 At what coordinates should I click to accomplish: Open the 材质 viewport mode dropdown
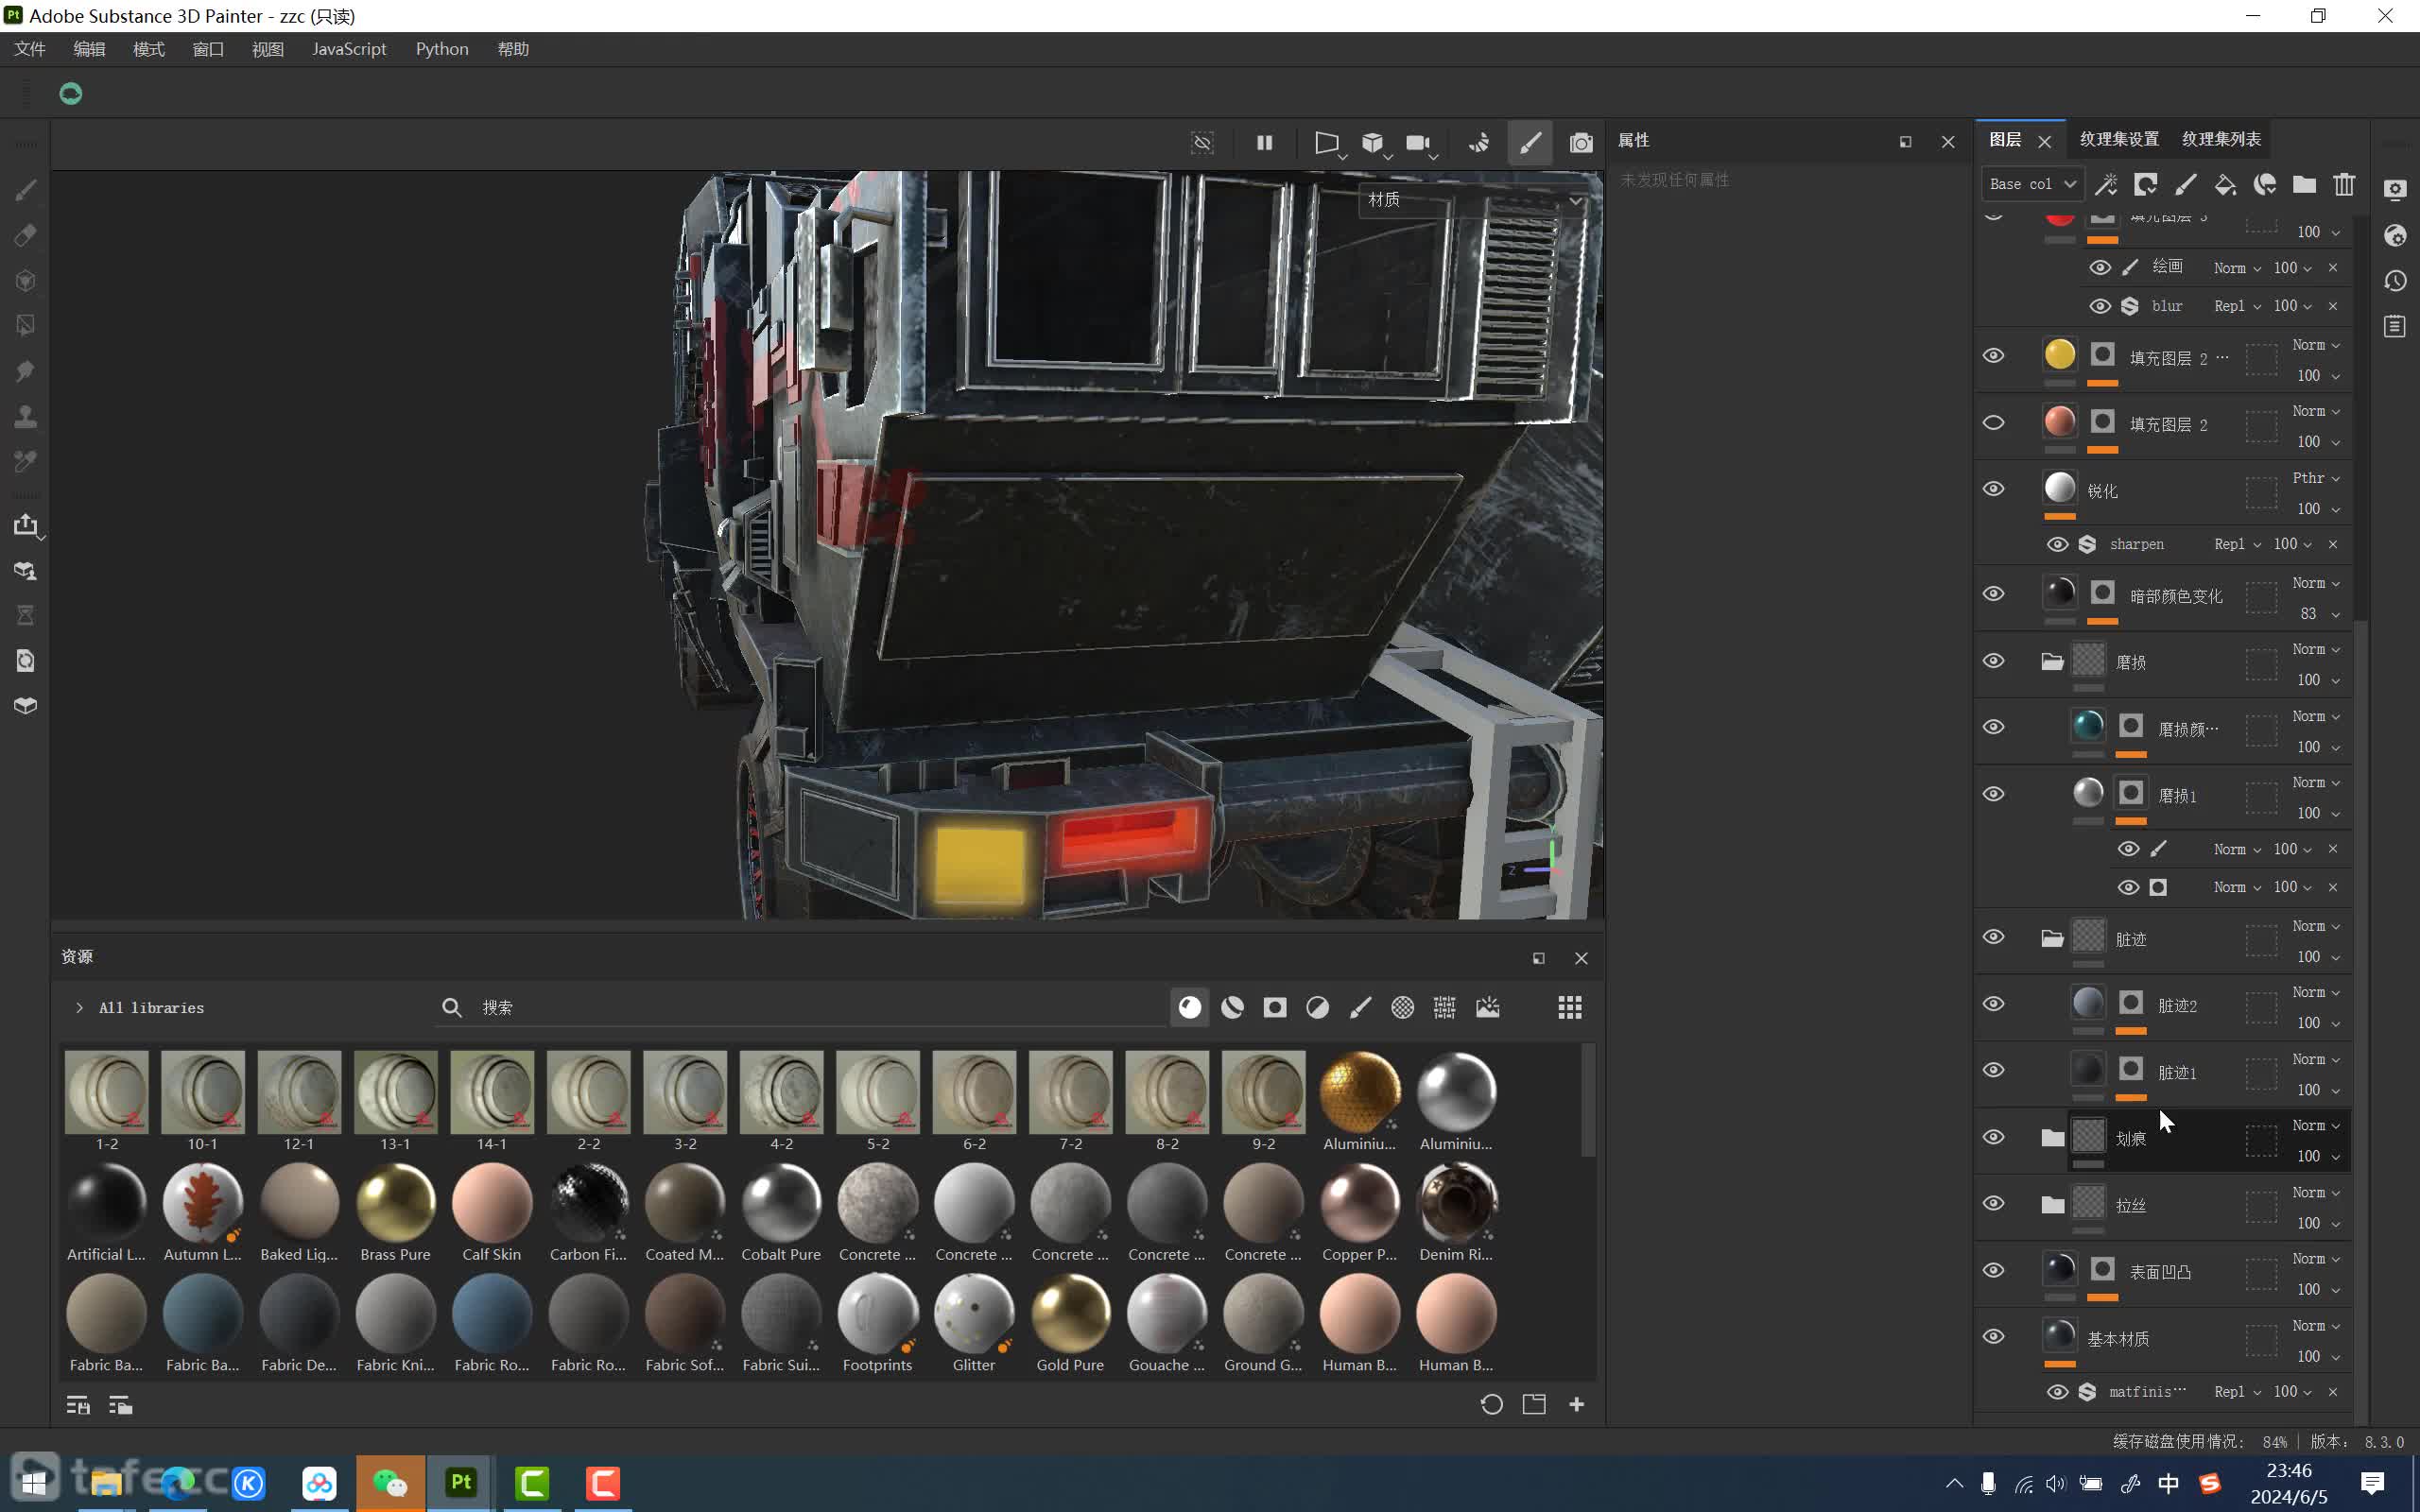tap(1474, 200)
